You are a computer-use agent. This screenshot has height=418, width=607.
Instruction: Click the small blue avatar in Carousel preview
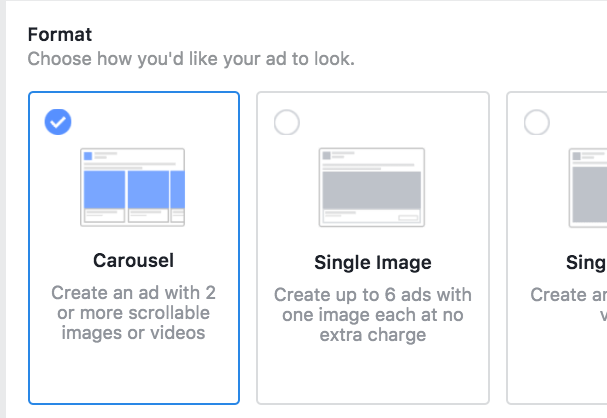(x=88, y=155)
